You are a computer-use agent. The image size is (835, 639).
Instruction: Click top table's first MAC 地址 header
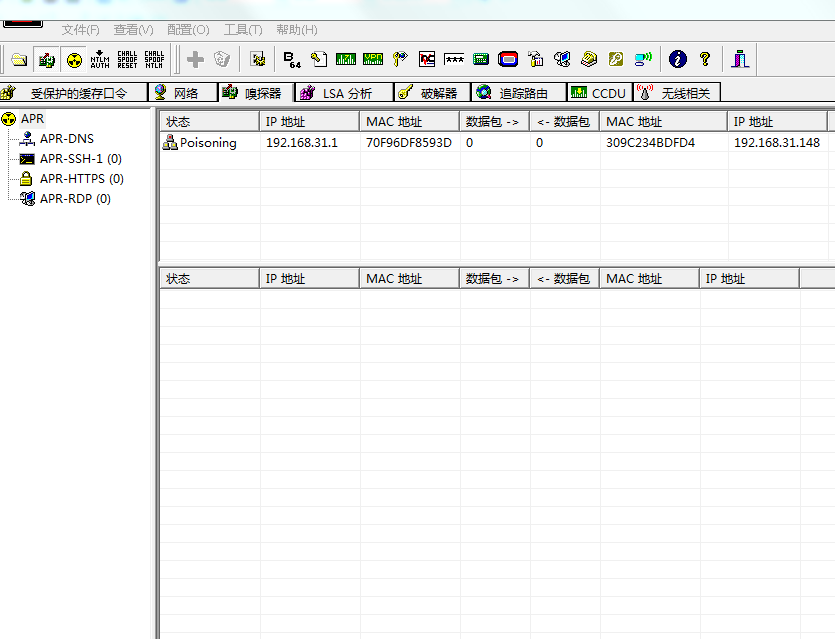[x=410, y=121]
